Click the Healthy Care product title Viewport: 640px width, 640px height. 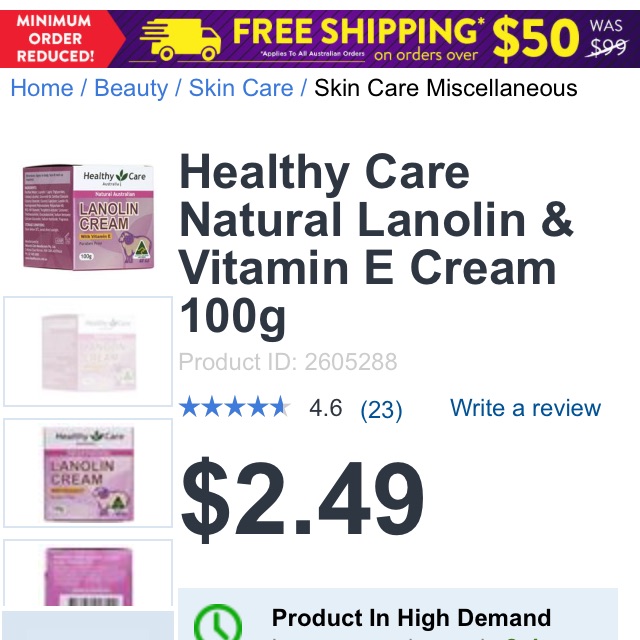(x=376, y=245)
